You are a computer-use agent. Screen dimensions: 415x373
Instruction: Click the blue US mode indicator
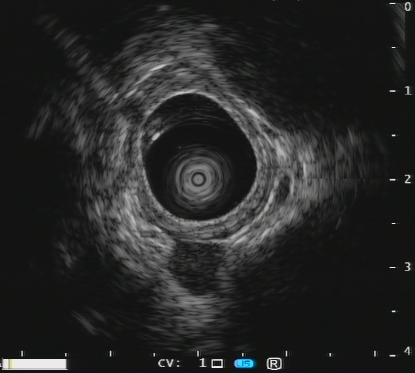244,363
